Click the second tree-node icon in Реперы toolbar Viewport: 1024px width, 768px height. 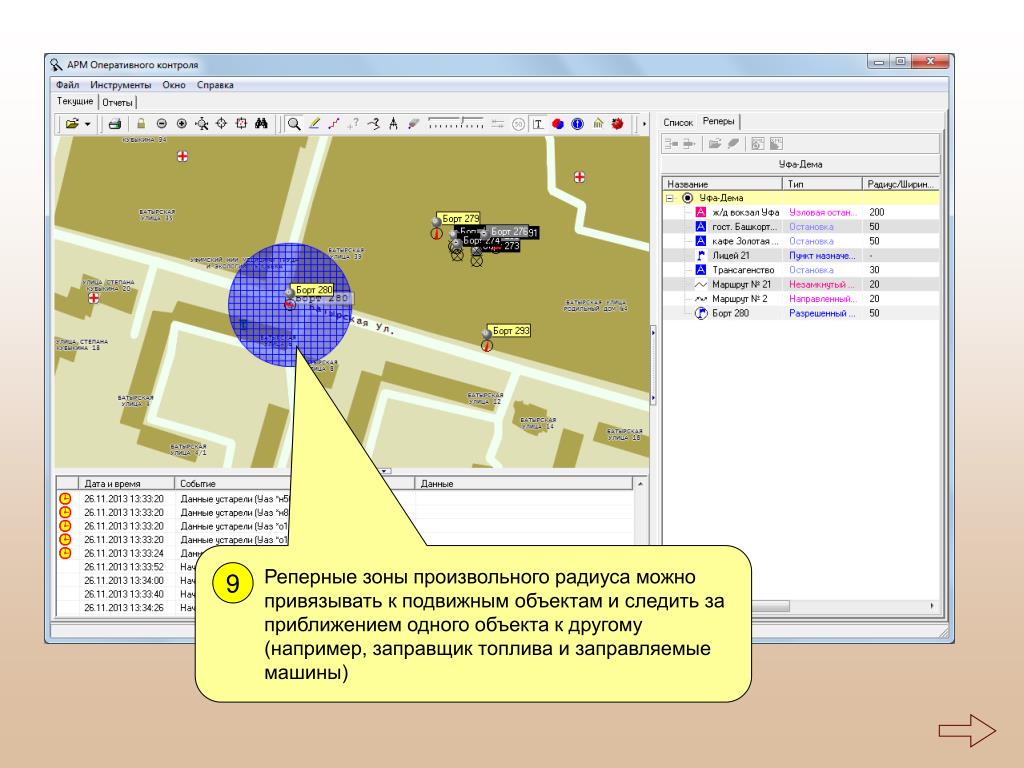point(688,144)
